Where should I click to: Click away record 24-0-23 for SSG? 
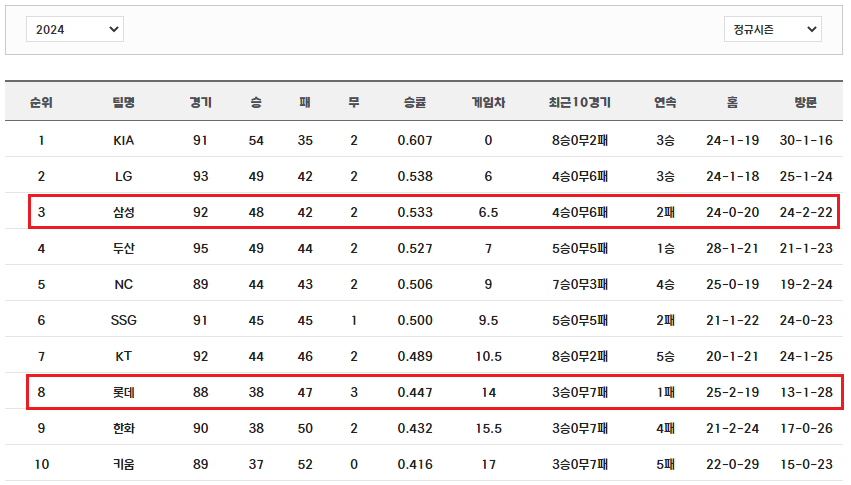(806, 320)
